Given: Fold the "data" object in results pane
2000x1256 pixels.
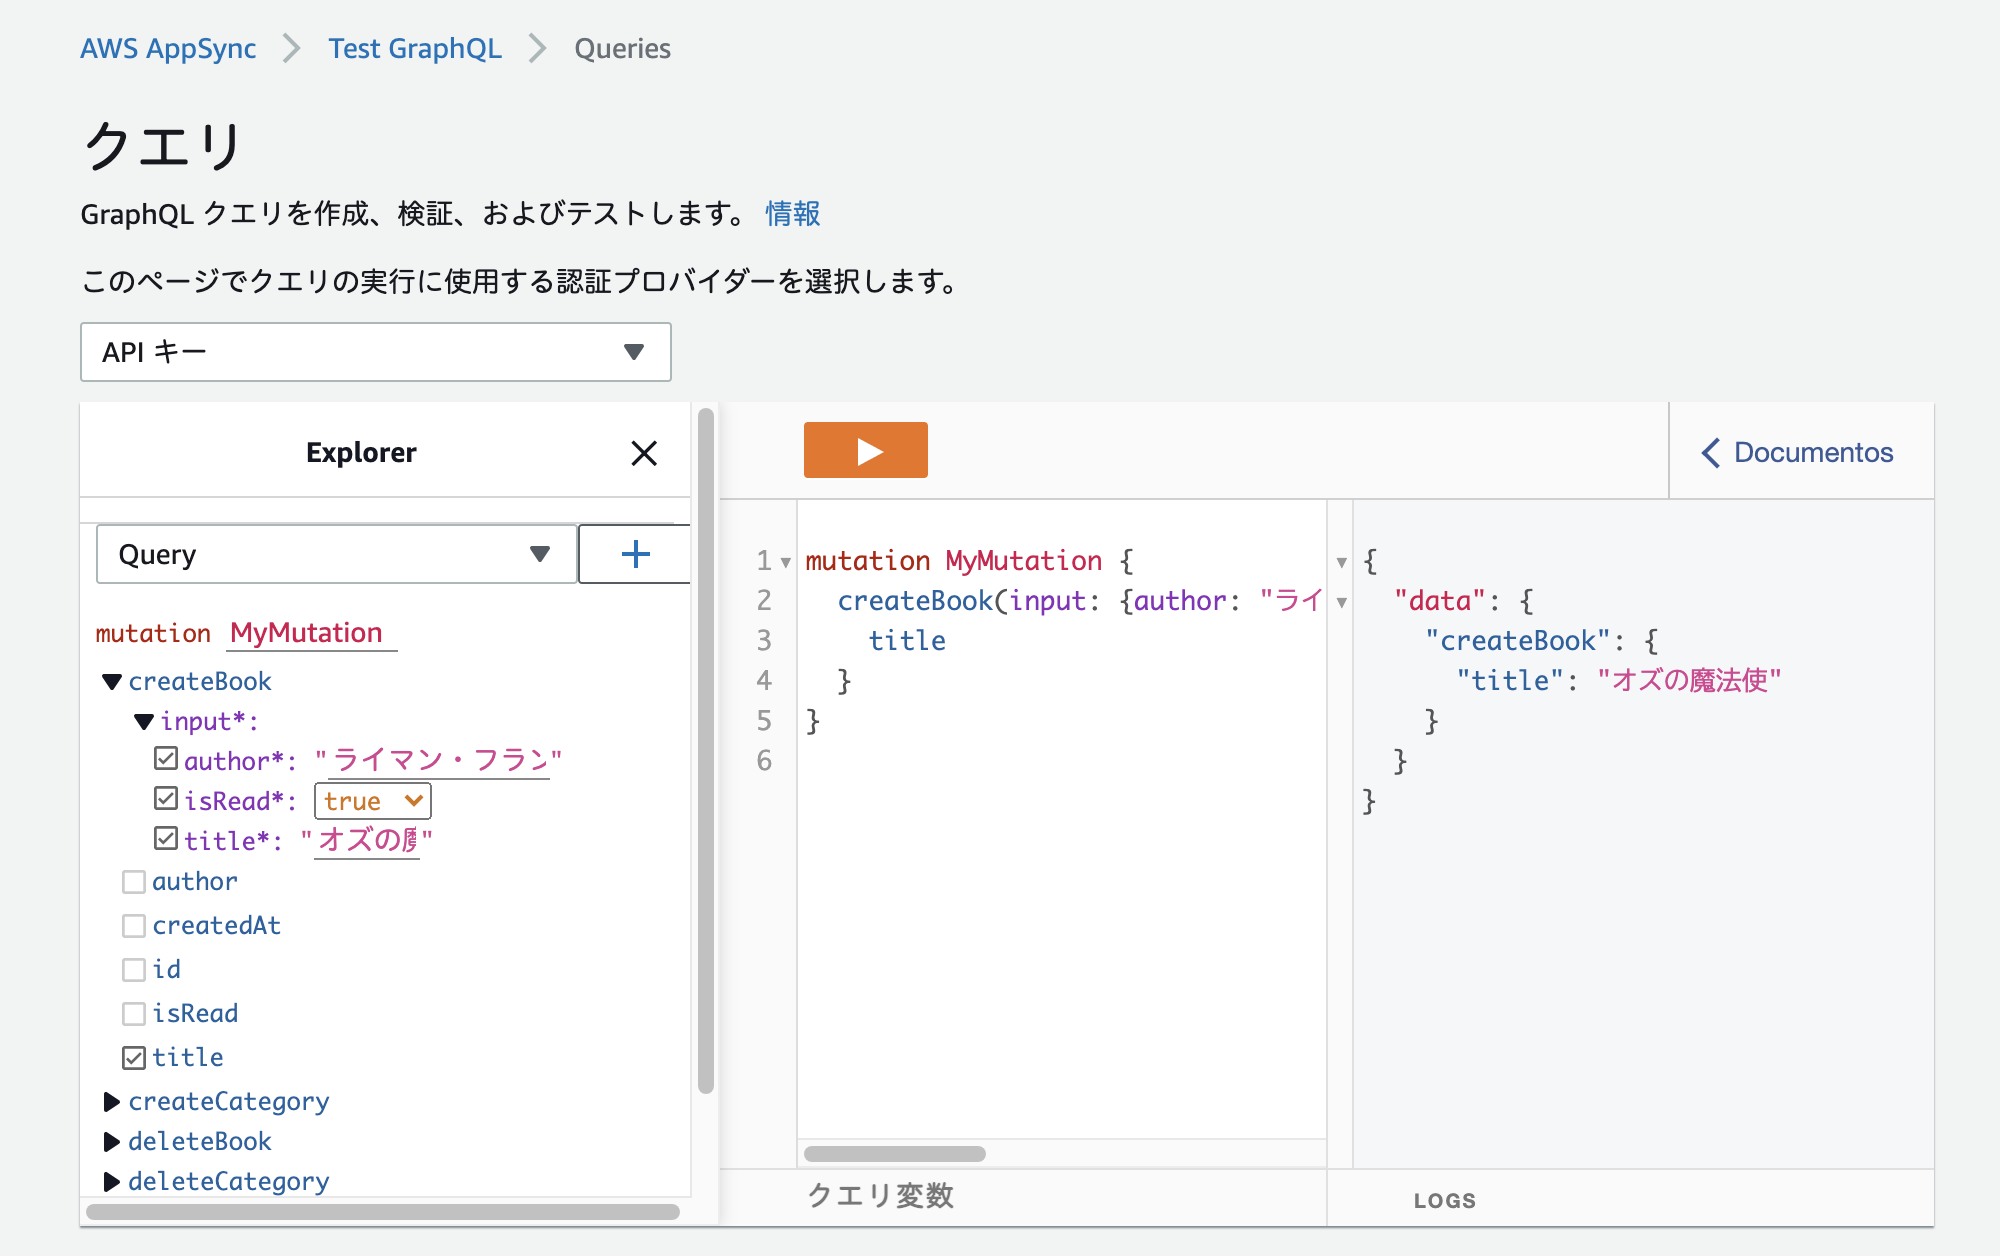Looking at the screenshot, I should pos(1342,602).
